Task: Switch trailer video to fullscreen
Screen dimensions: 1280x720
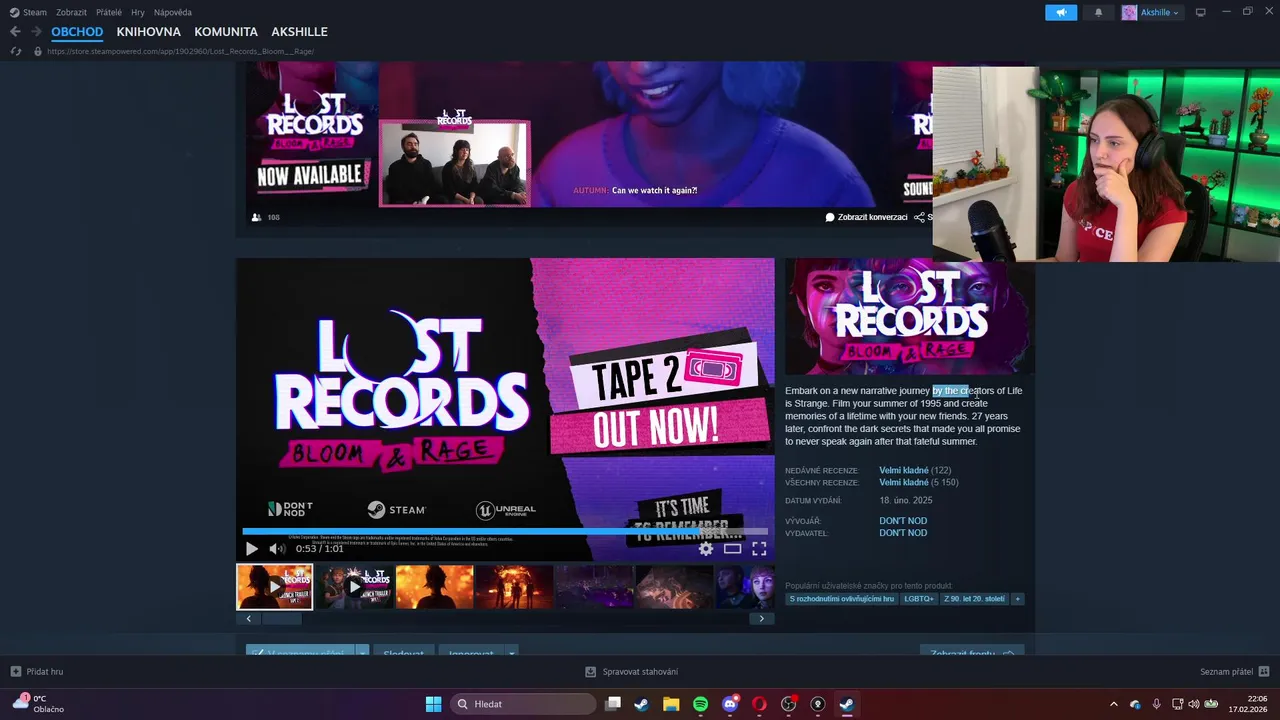Action: [759, 548]
